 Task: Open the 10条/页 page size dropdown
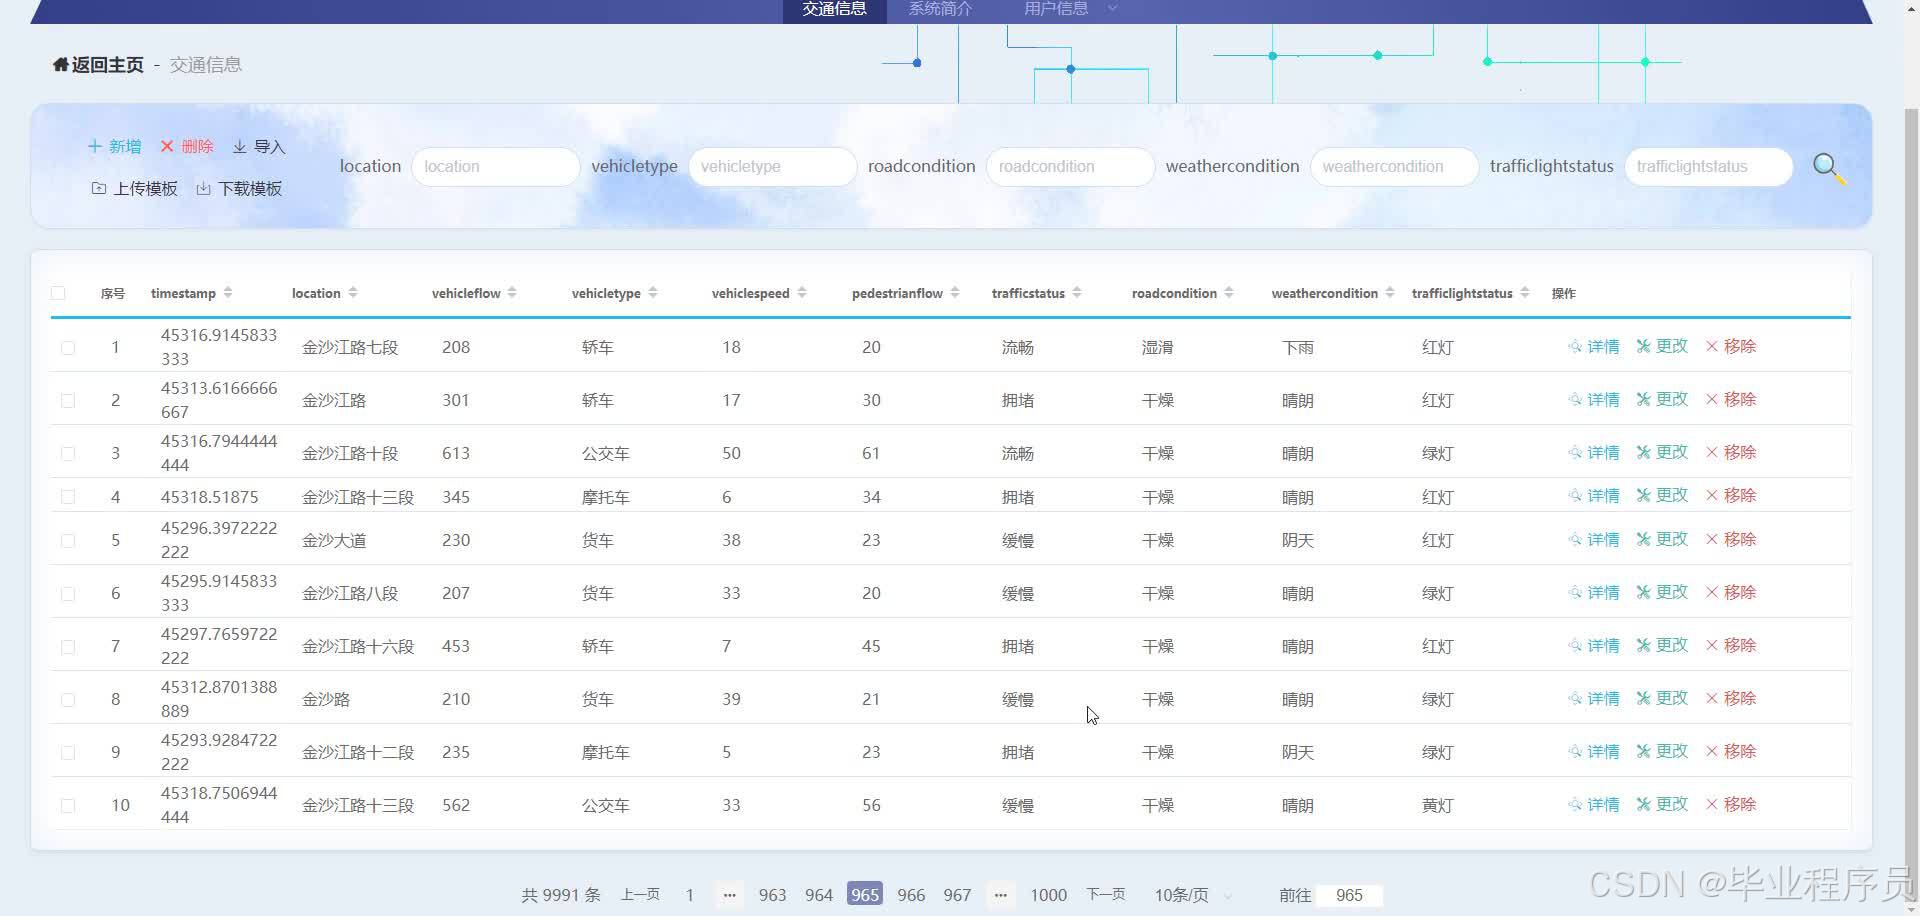1193,895
